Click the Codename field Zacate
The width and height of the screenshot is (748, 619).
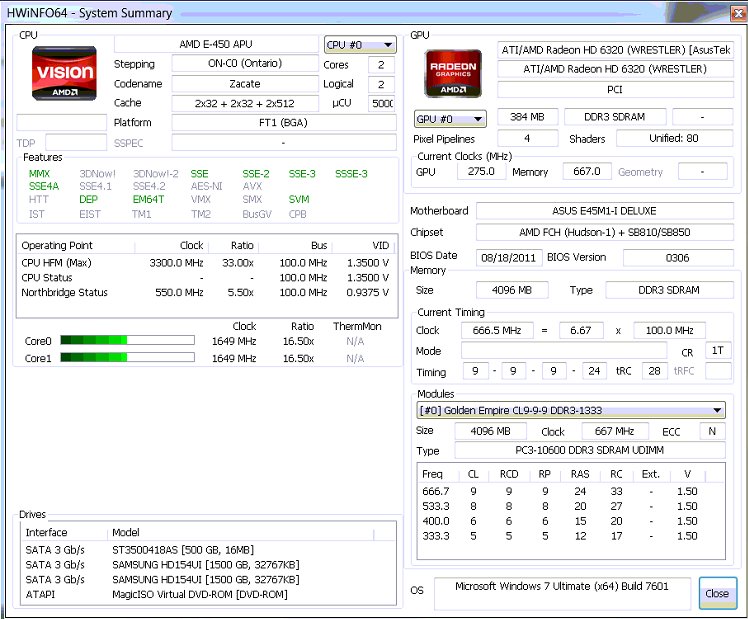click(x=245, y=83)
